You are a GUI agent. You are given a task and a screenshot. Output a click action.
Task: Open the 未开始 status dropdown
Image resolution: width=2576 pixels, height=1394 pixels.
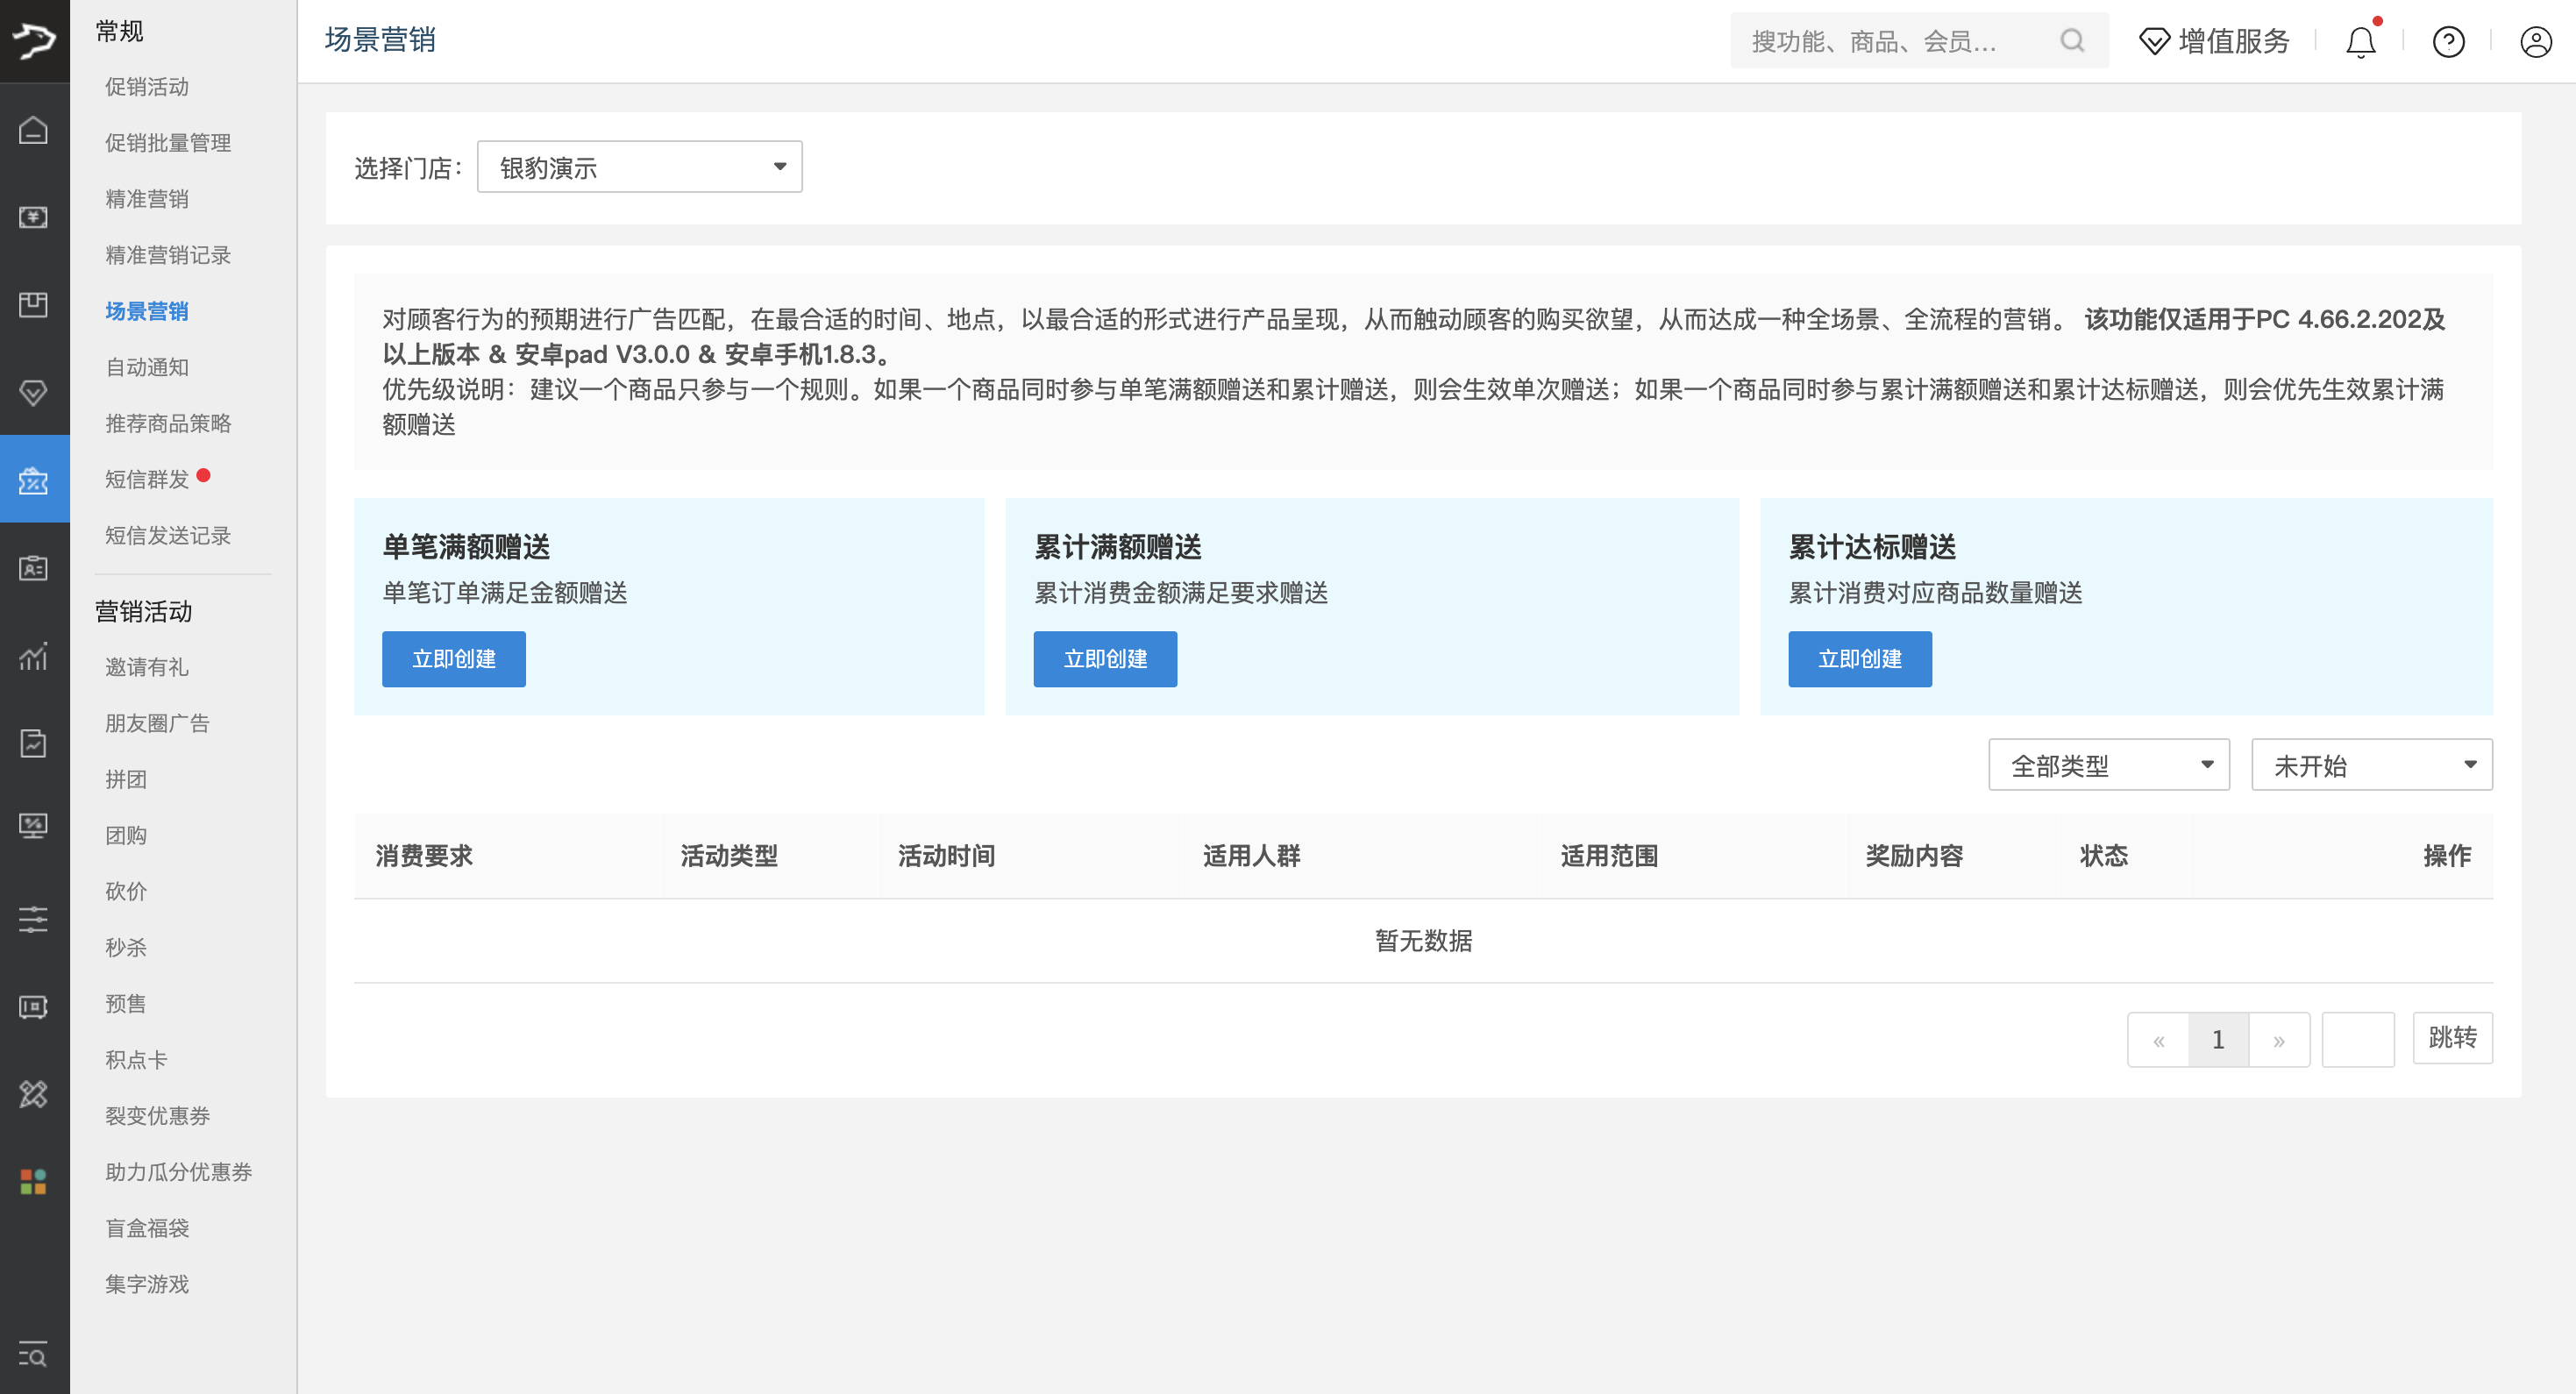click(2371, 765)
